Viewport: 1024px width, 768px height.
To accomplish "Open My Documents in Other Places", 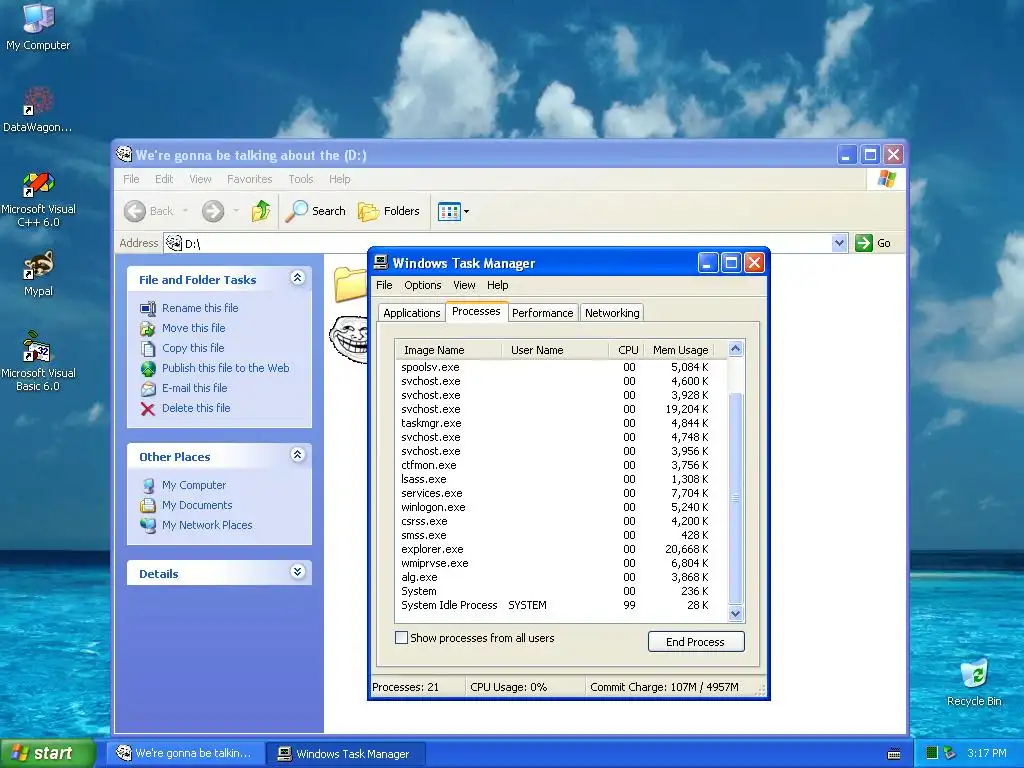I will (197, 505).
